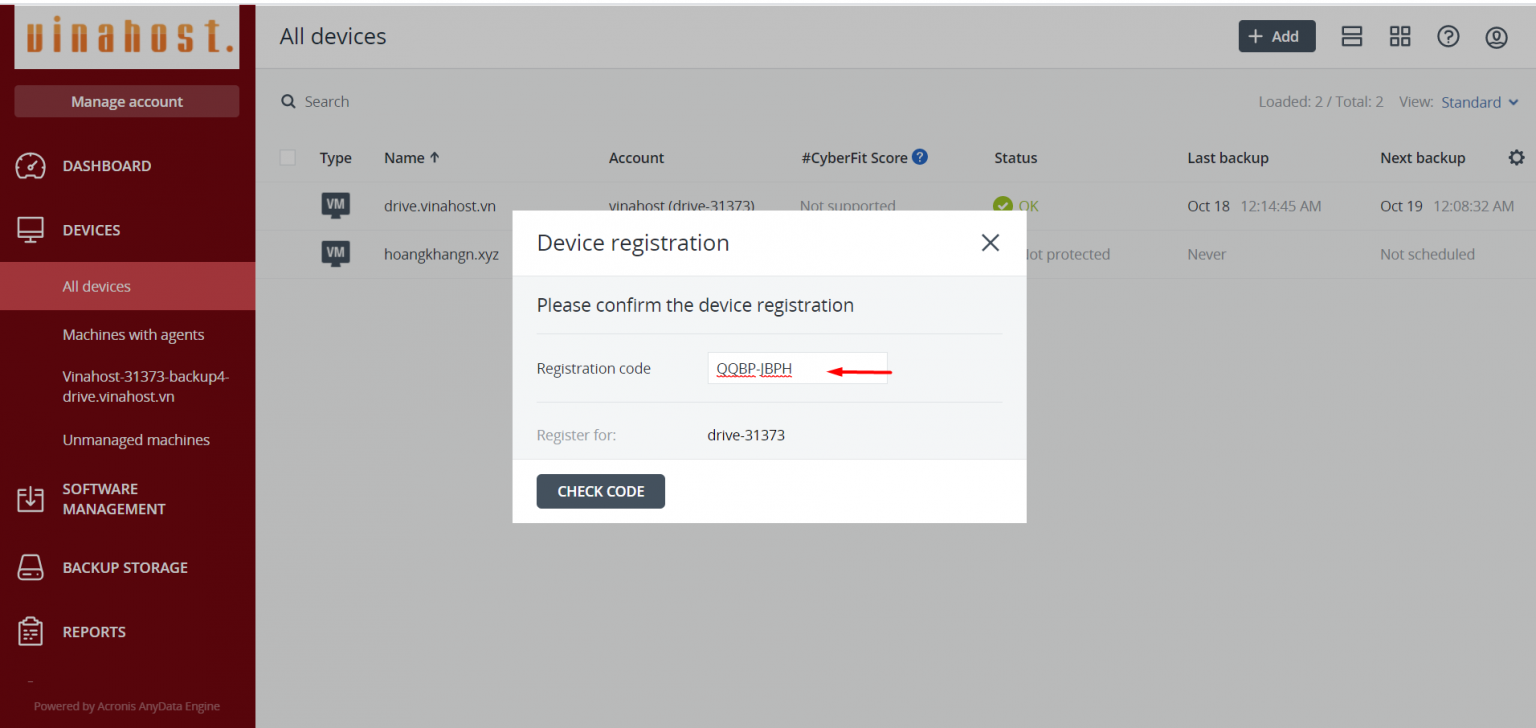The width and height of the screenshot is (1536, 728).
Task: Open the Software Management icon
Action: [31, 499]
